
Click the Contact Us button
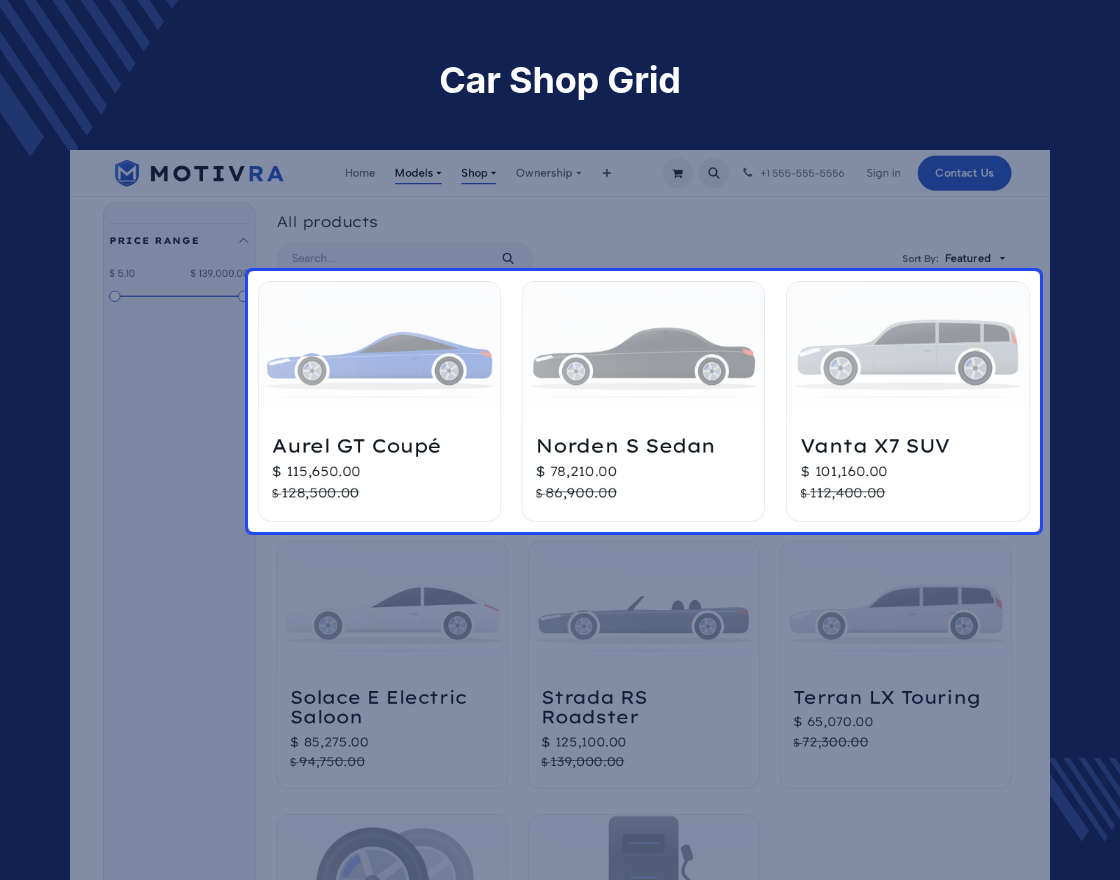click(x=964, y=173)
